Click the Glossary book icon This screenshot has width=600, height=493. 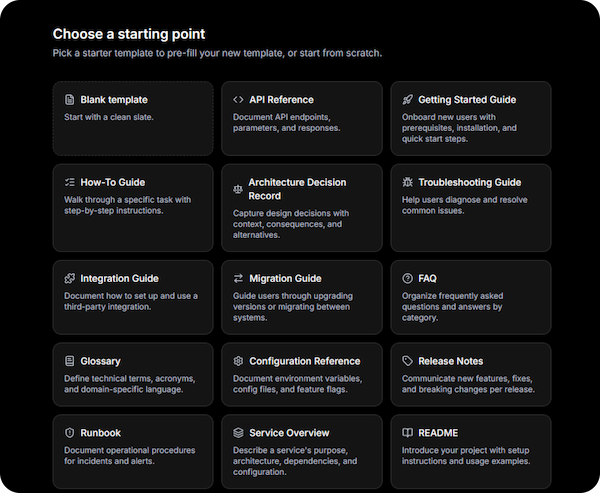point(70,361)
